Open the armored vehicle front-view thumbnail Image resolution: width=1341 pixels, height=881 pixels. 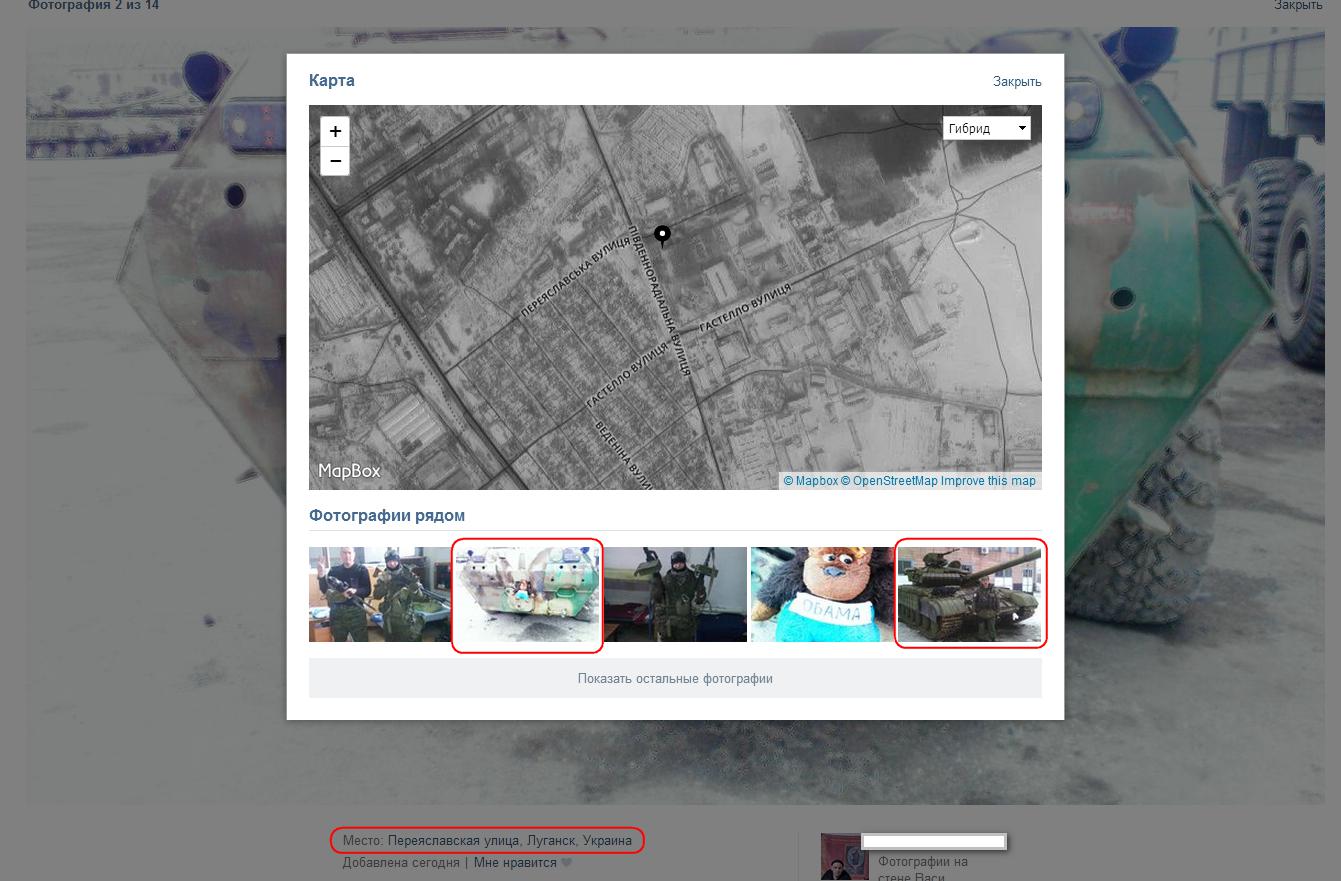coord(527,594)
